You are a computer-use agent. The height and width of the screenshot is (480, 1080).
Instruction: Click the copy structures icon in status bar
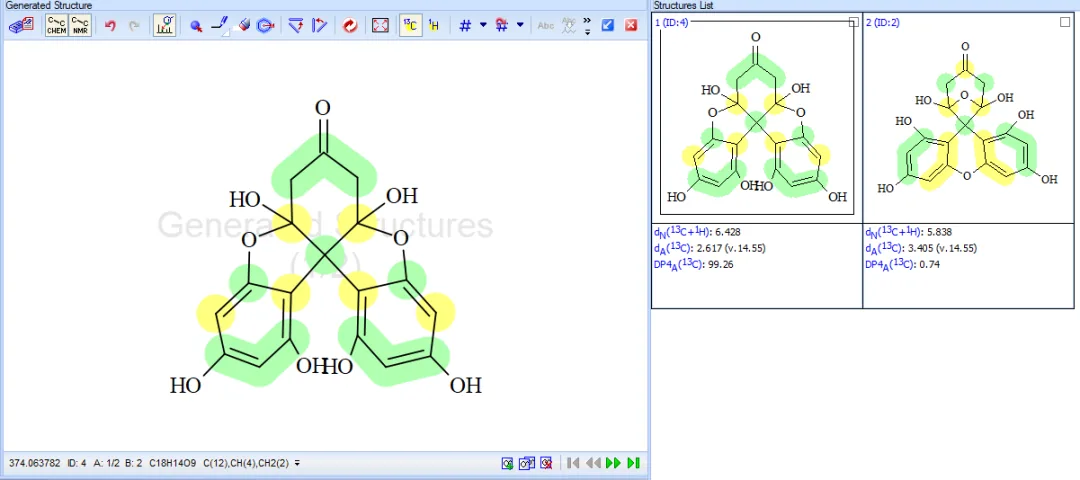click(528, 463)
